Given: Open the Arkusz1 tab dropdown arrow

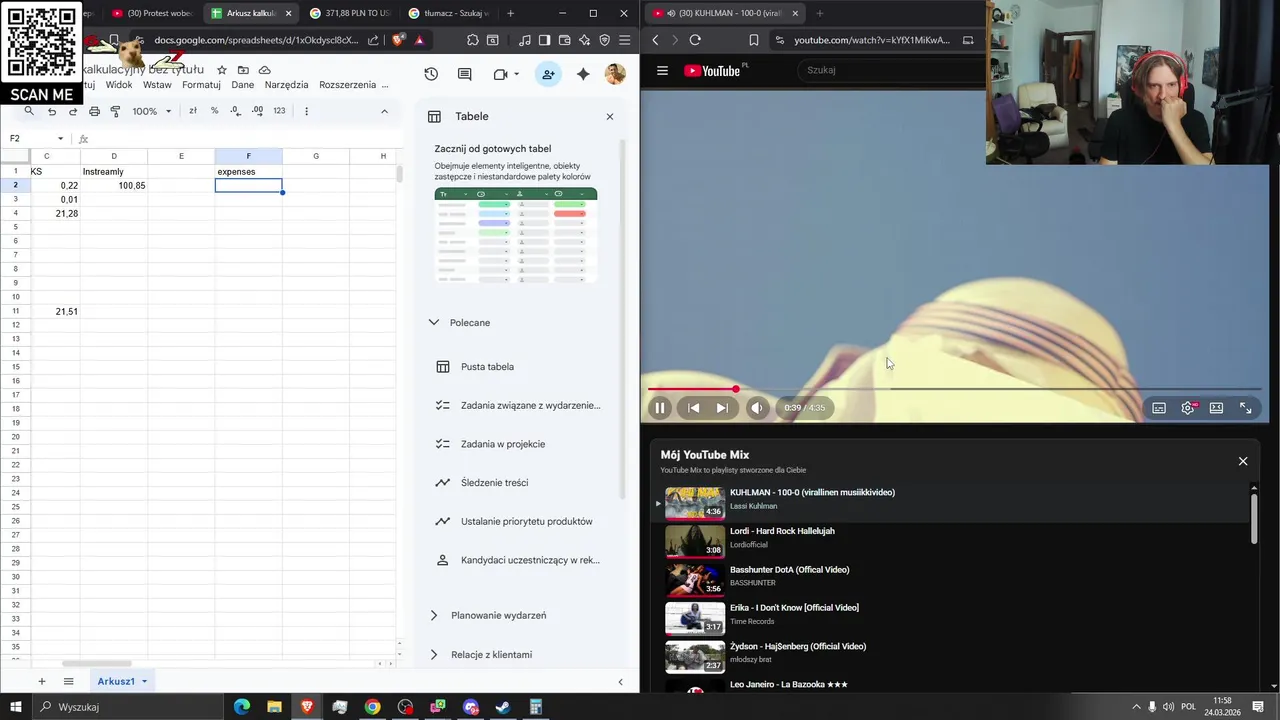Looking at the screenshot, I should pos(144,681).
